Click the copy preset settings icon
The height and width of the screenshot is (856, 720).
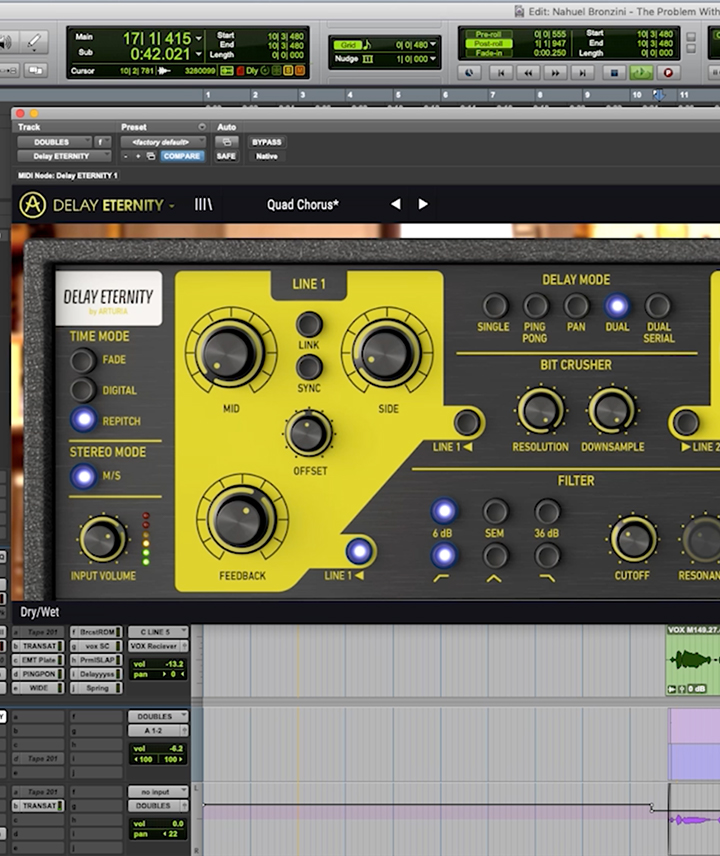[x=151, y=156]
